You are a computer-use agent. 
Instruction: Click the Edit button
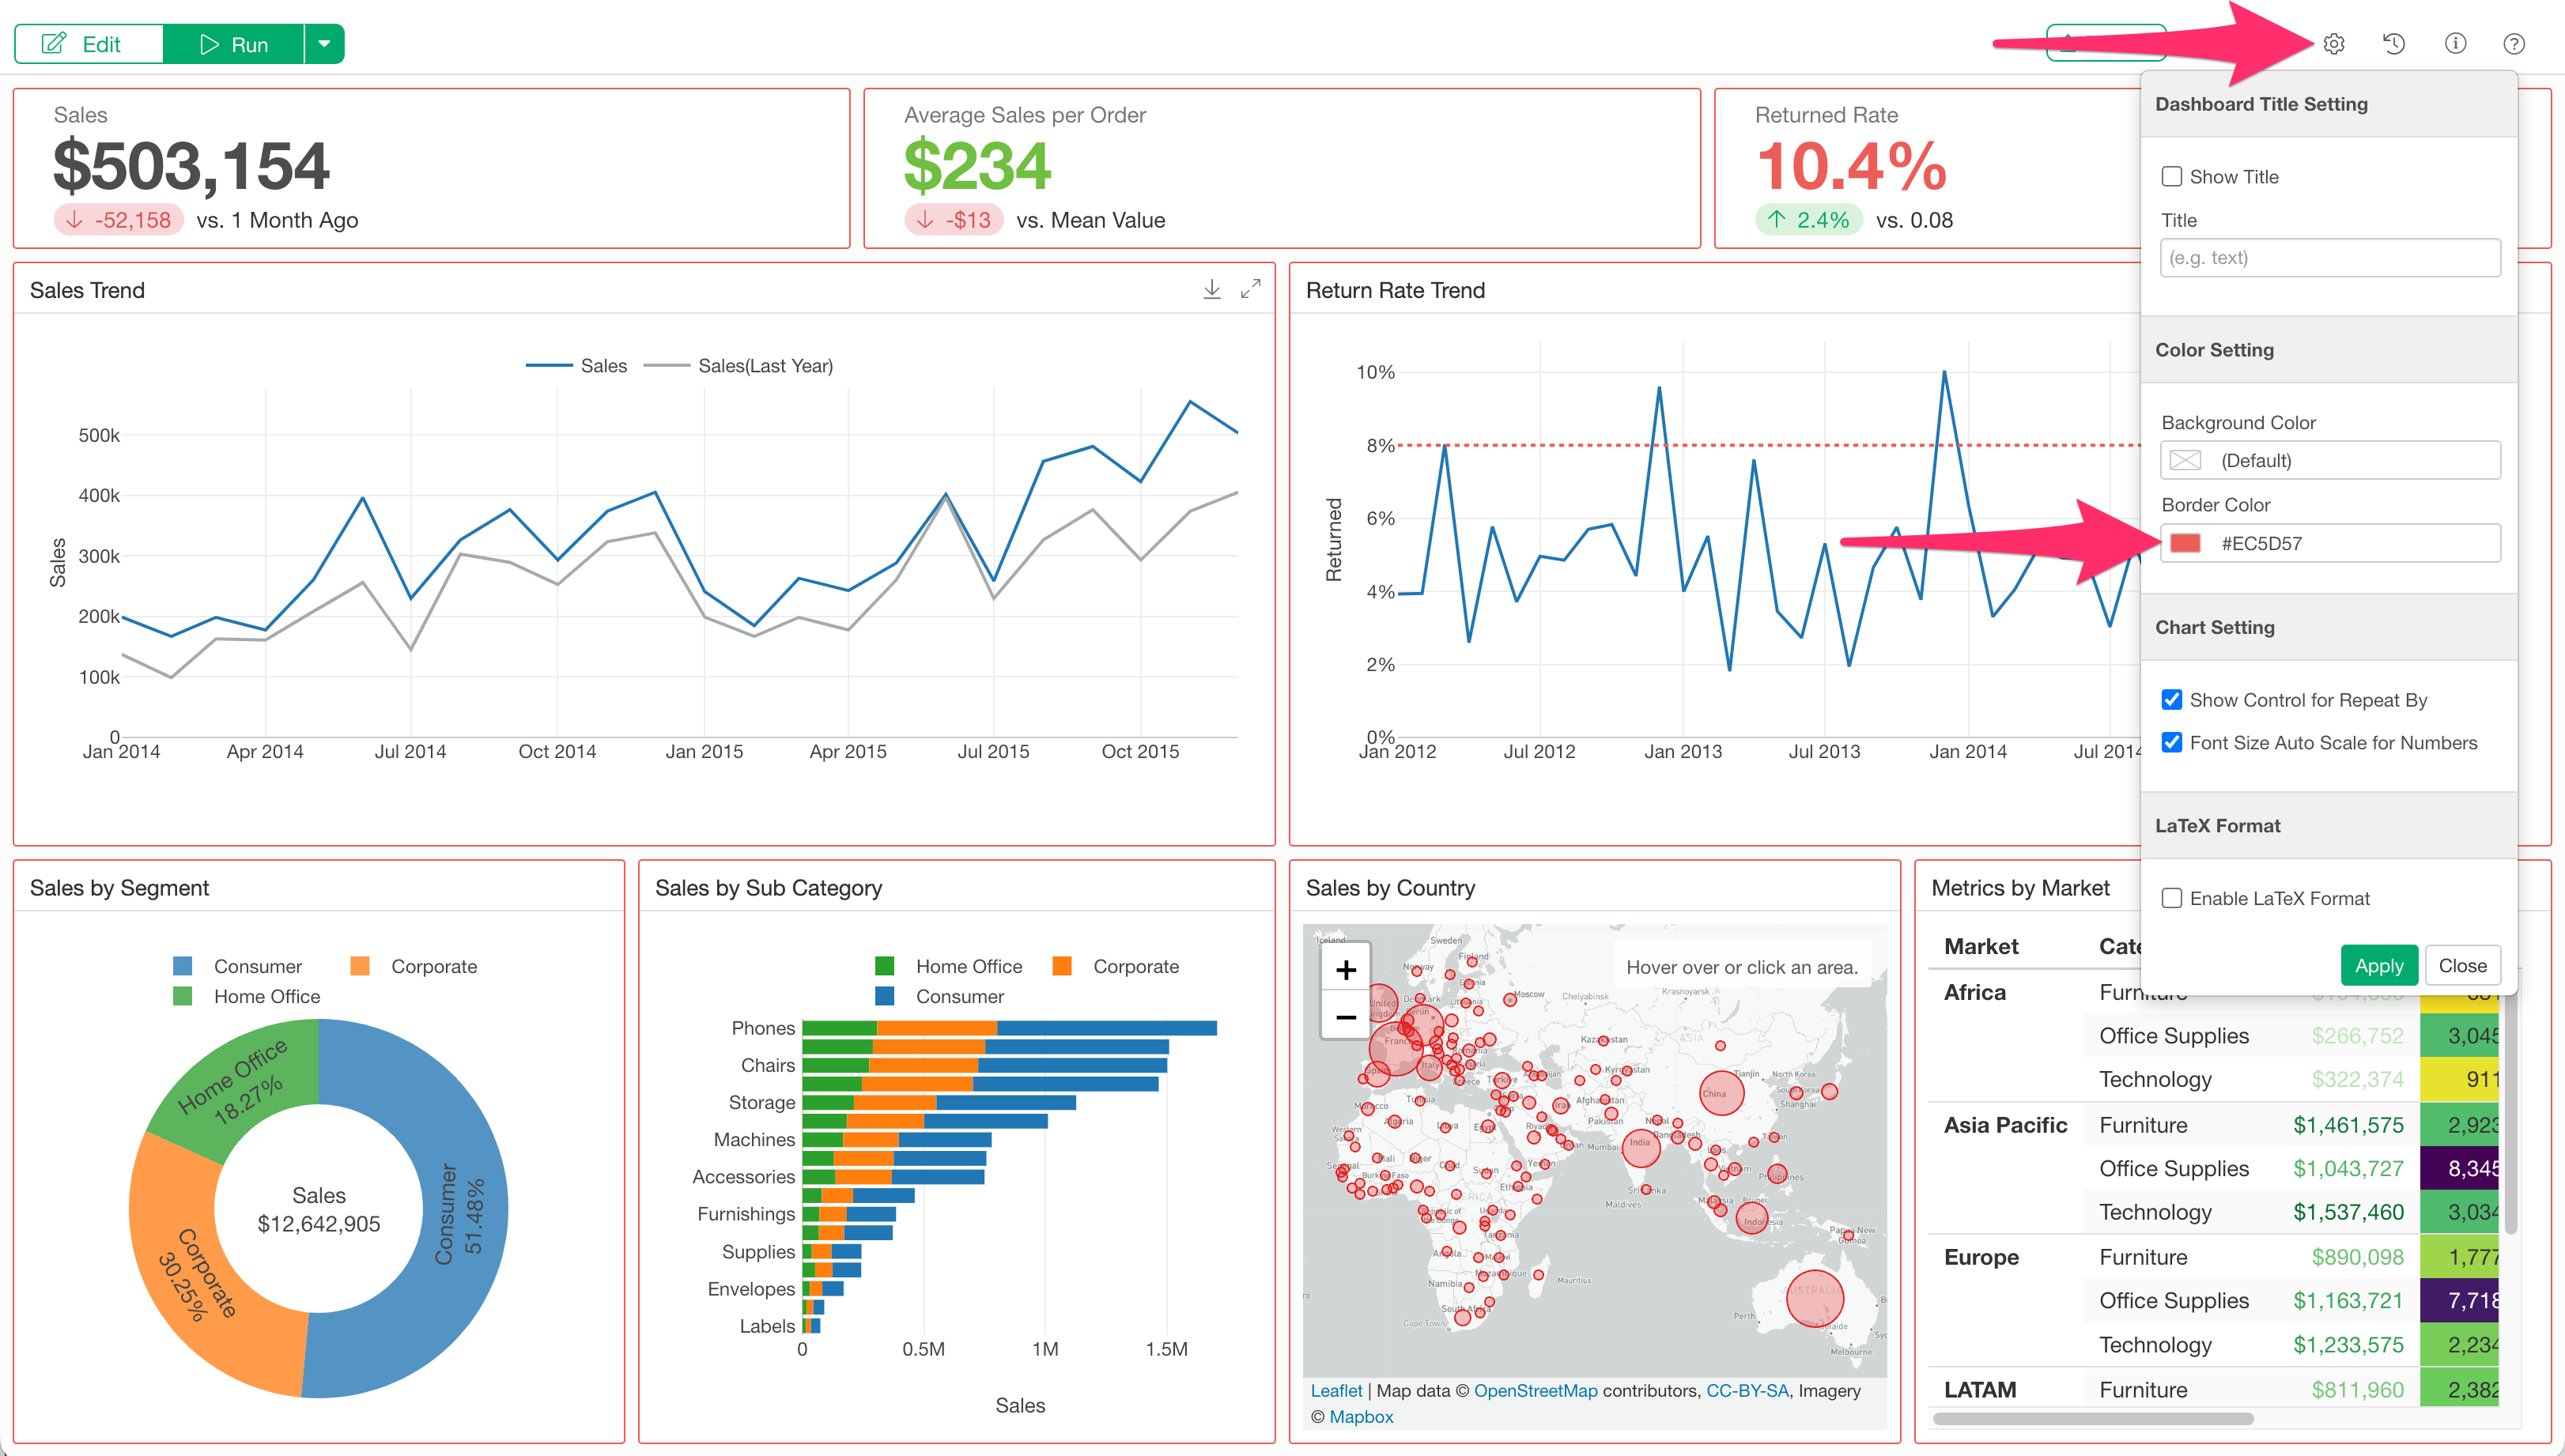click(89, 44)
